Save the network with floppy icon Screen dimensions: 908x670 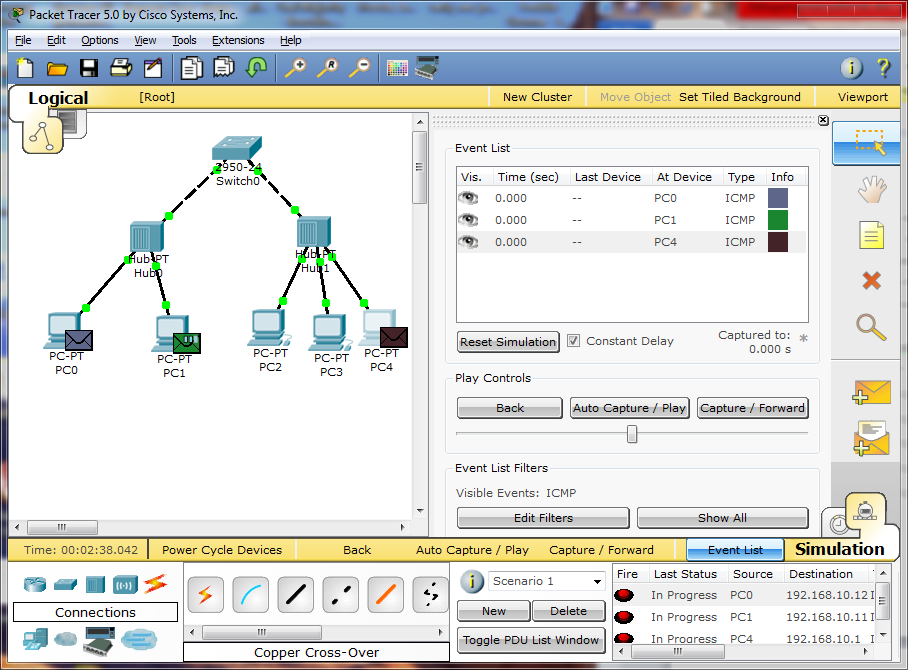pos(89,68)
